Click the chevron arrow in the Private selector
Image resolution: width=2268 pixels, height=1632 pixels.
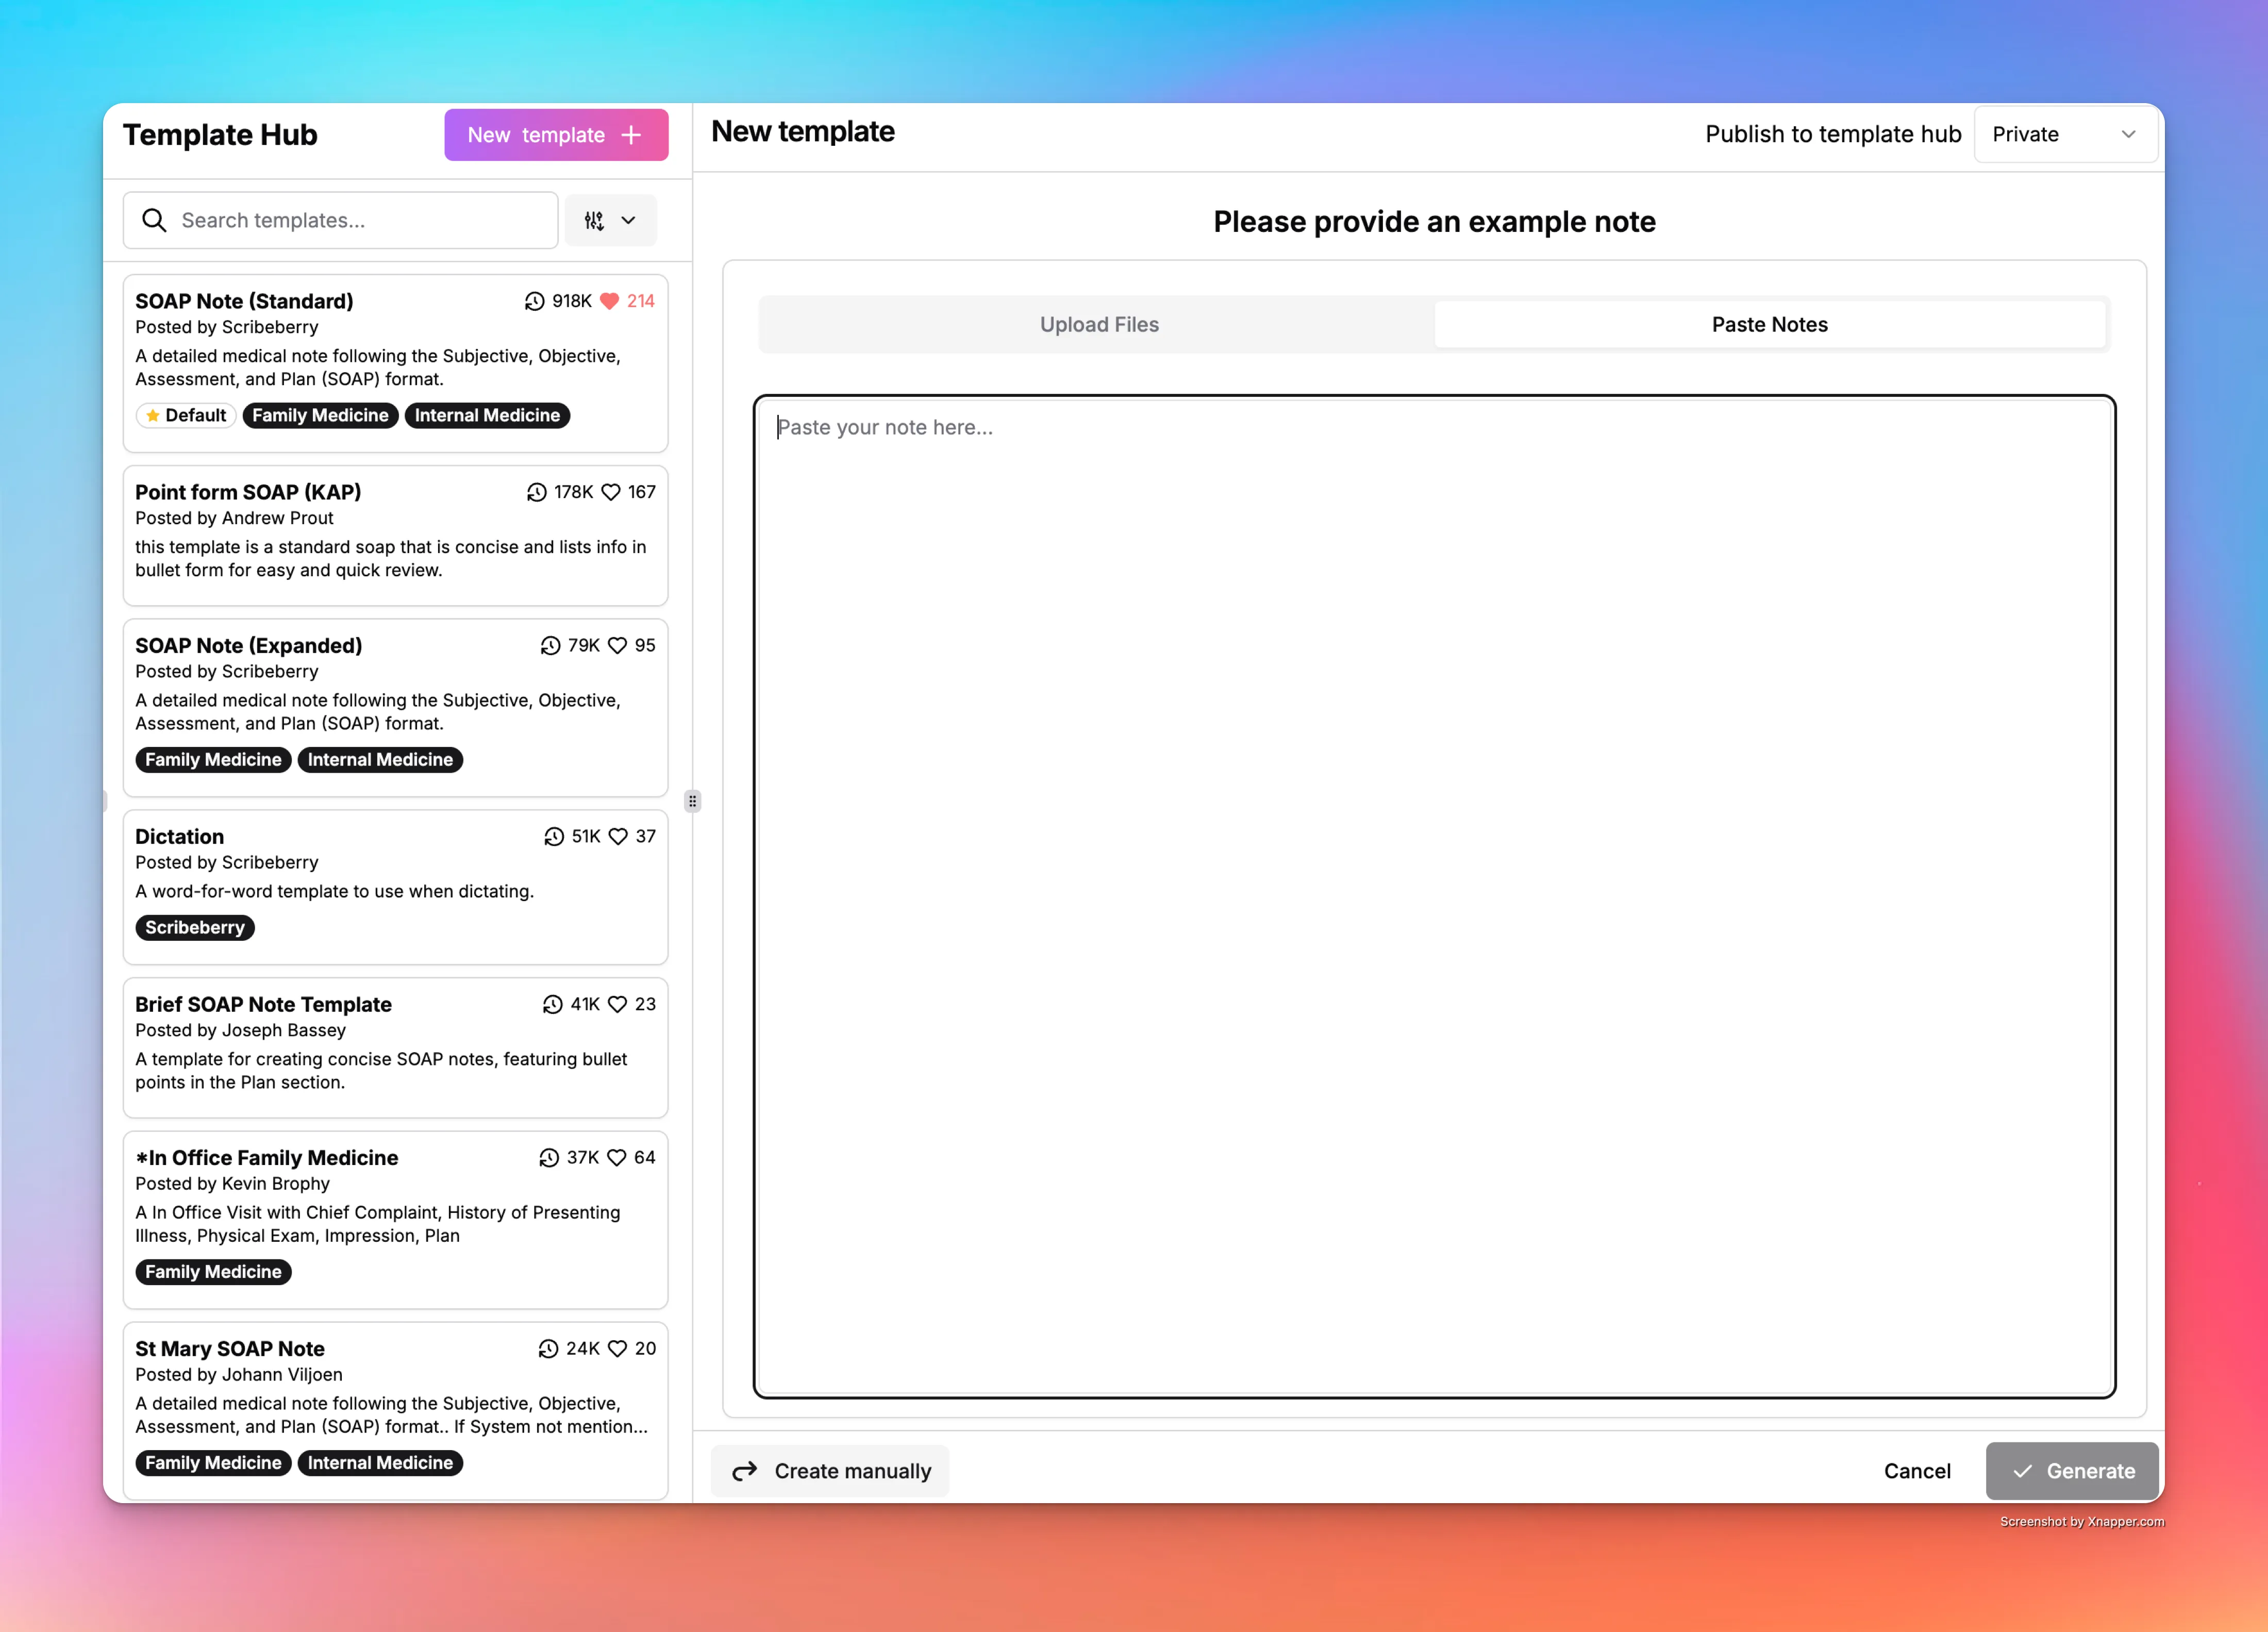(2128, 134)
